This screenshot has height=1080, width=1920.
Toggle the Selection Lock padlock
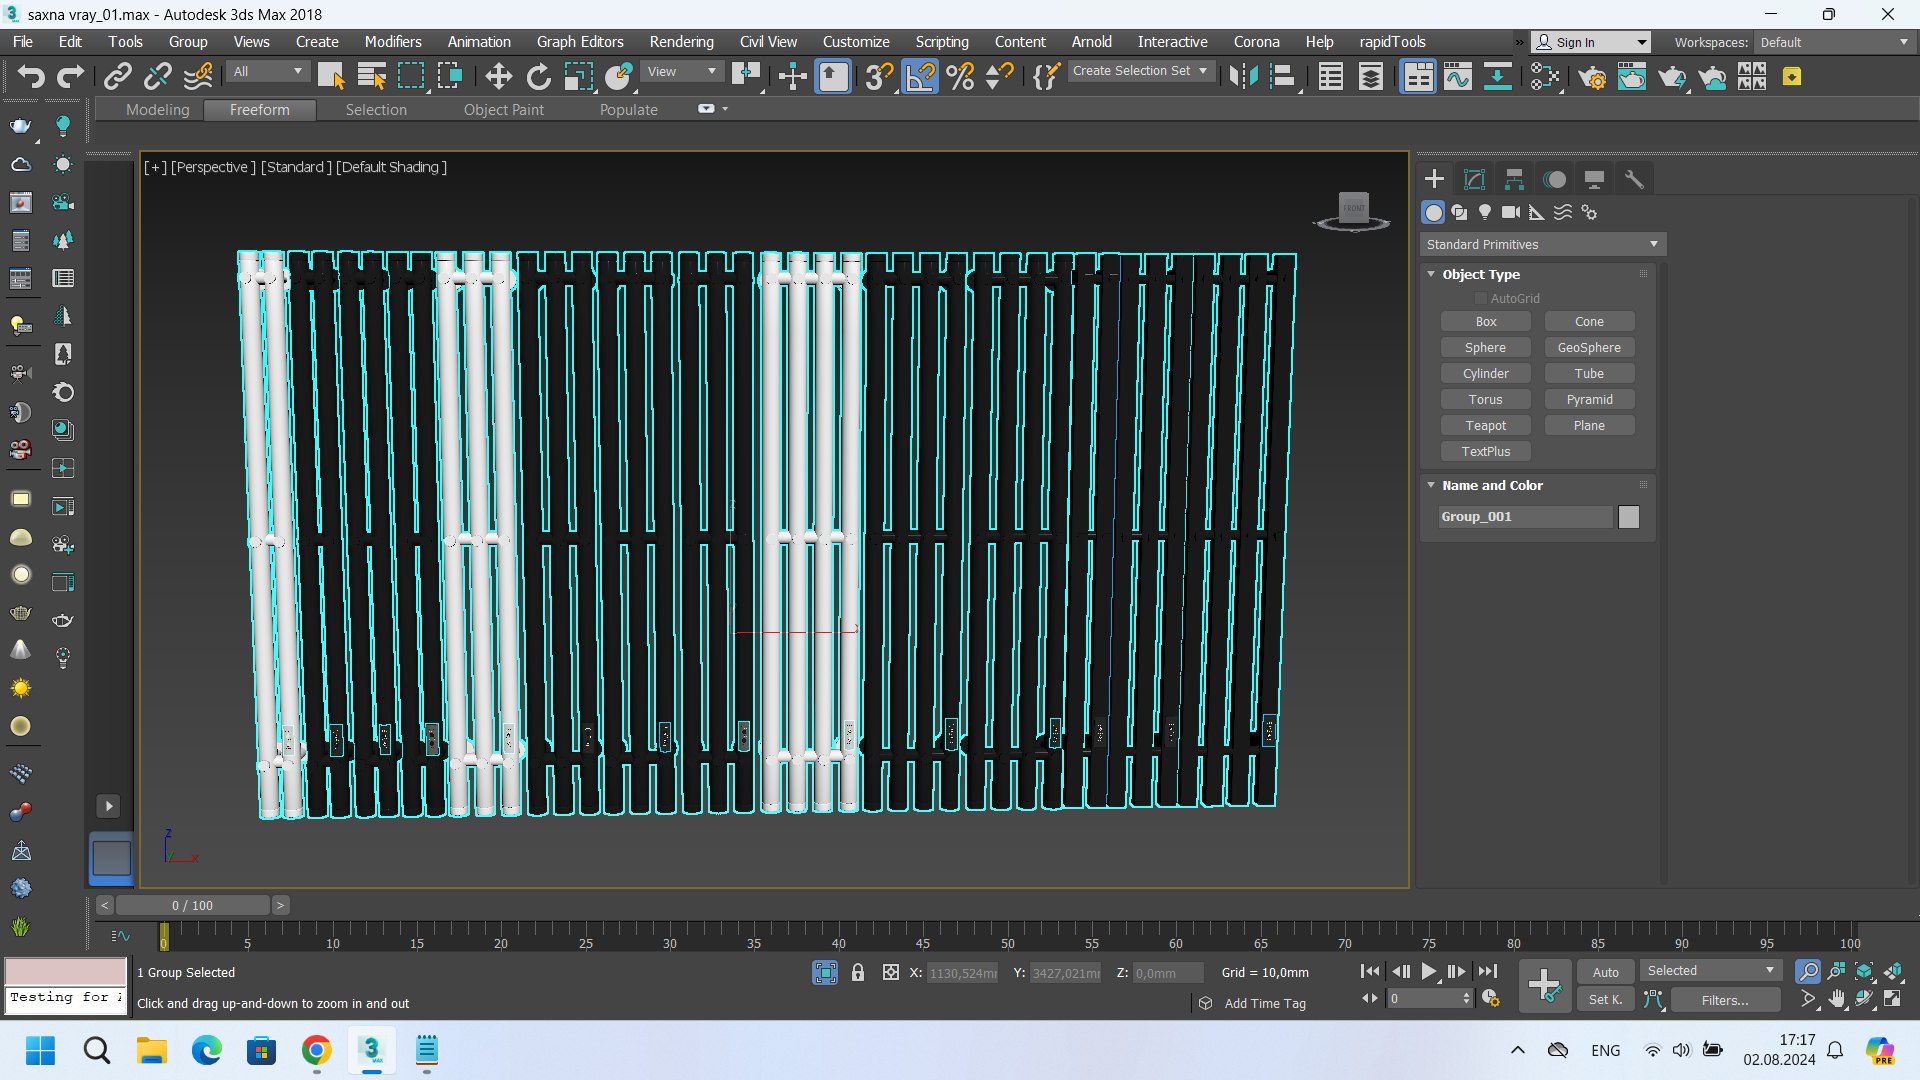coord(857,972)
